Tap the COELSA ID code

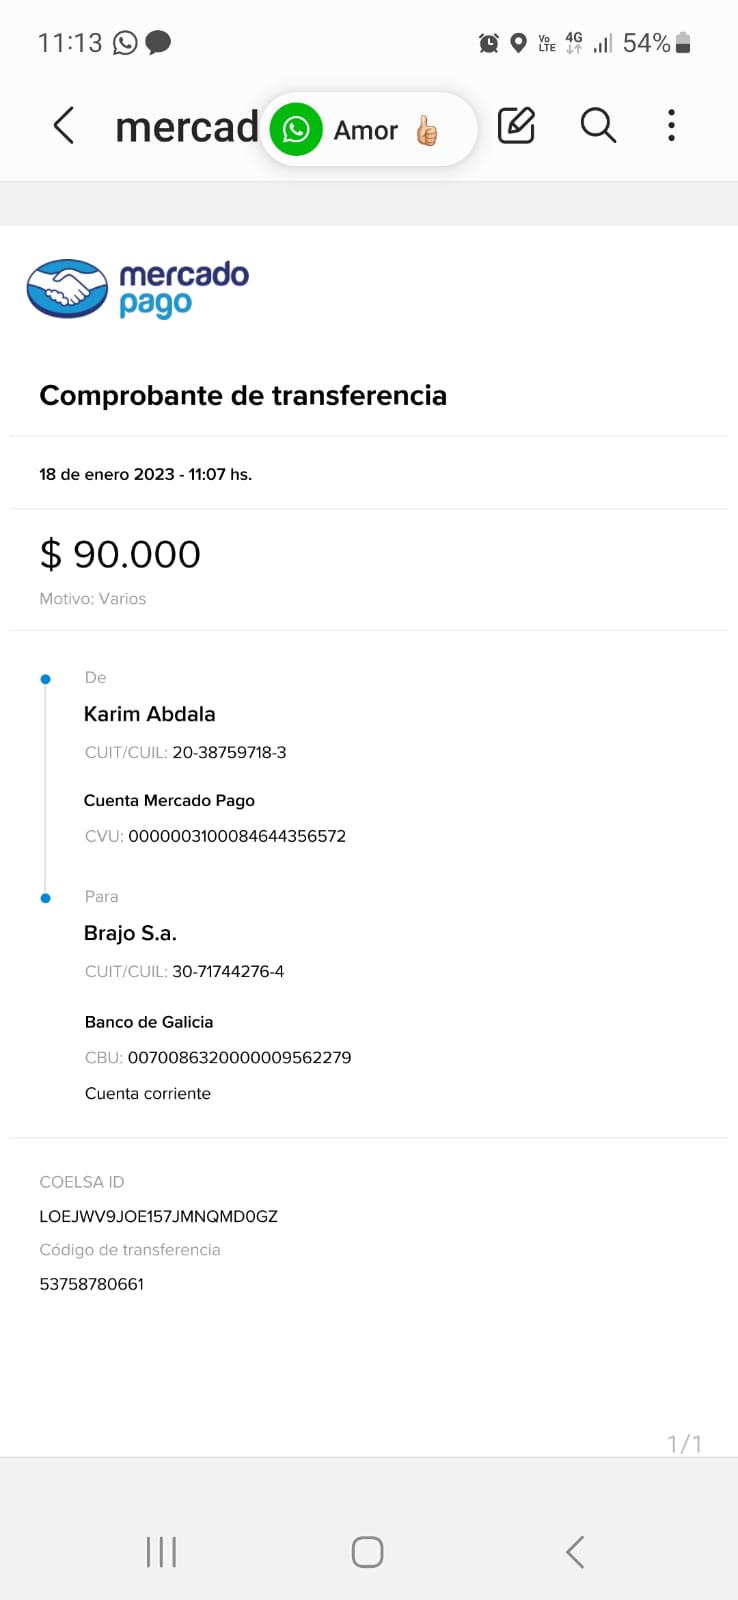pyautogui.click(x=158, y=1216)
